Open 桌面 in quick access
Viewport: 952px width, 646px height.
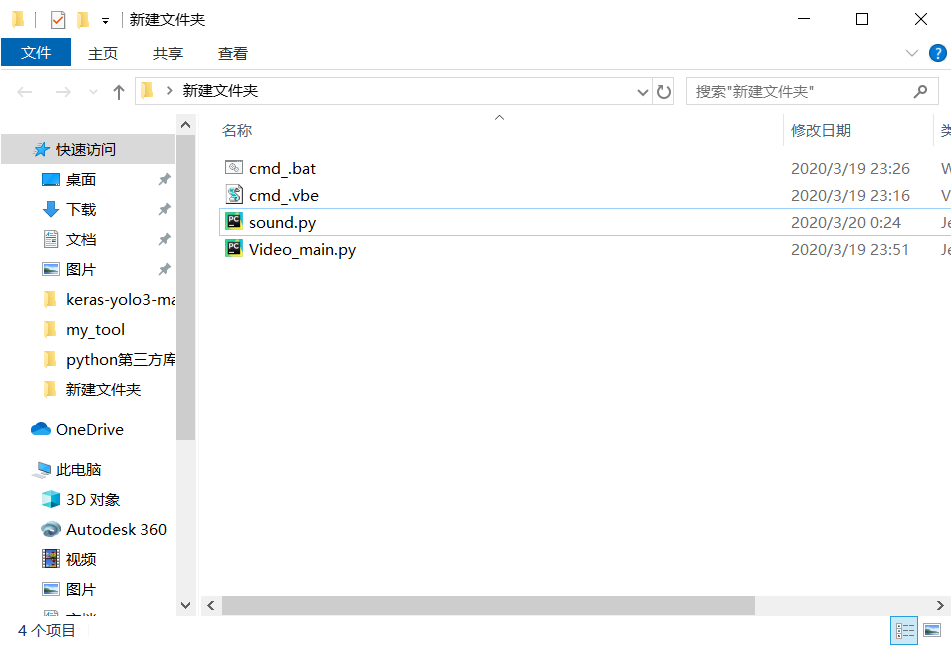click(x=81, y=180)
